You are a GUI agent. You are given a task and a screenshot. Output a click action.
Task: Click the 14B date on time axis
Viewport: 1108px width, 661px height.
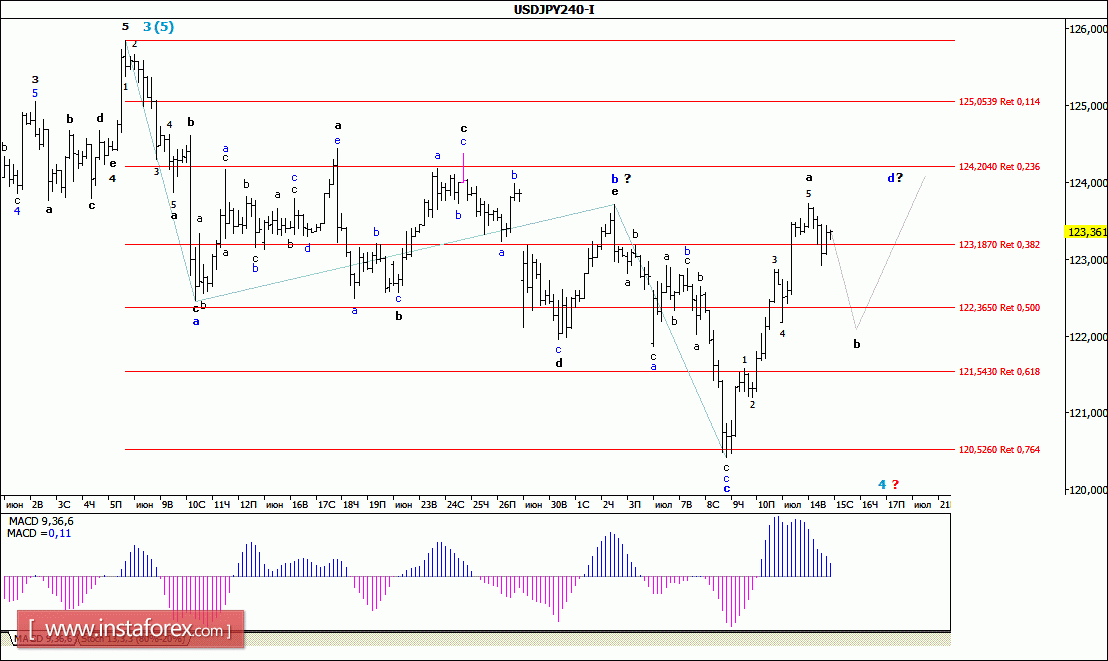[818, 505]
